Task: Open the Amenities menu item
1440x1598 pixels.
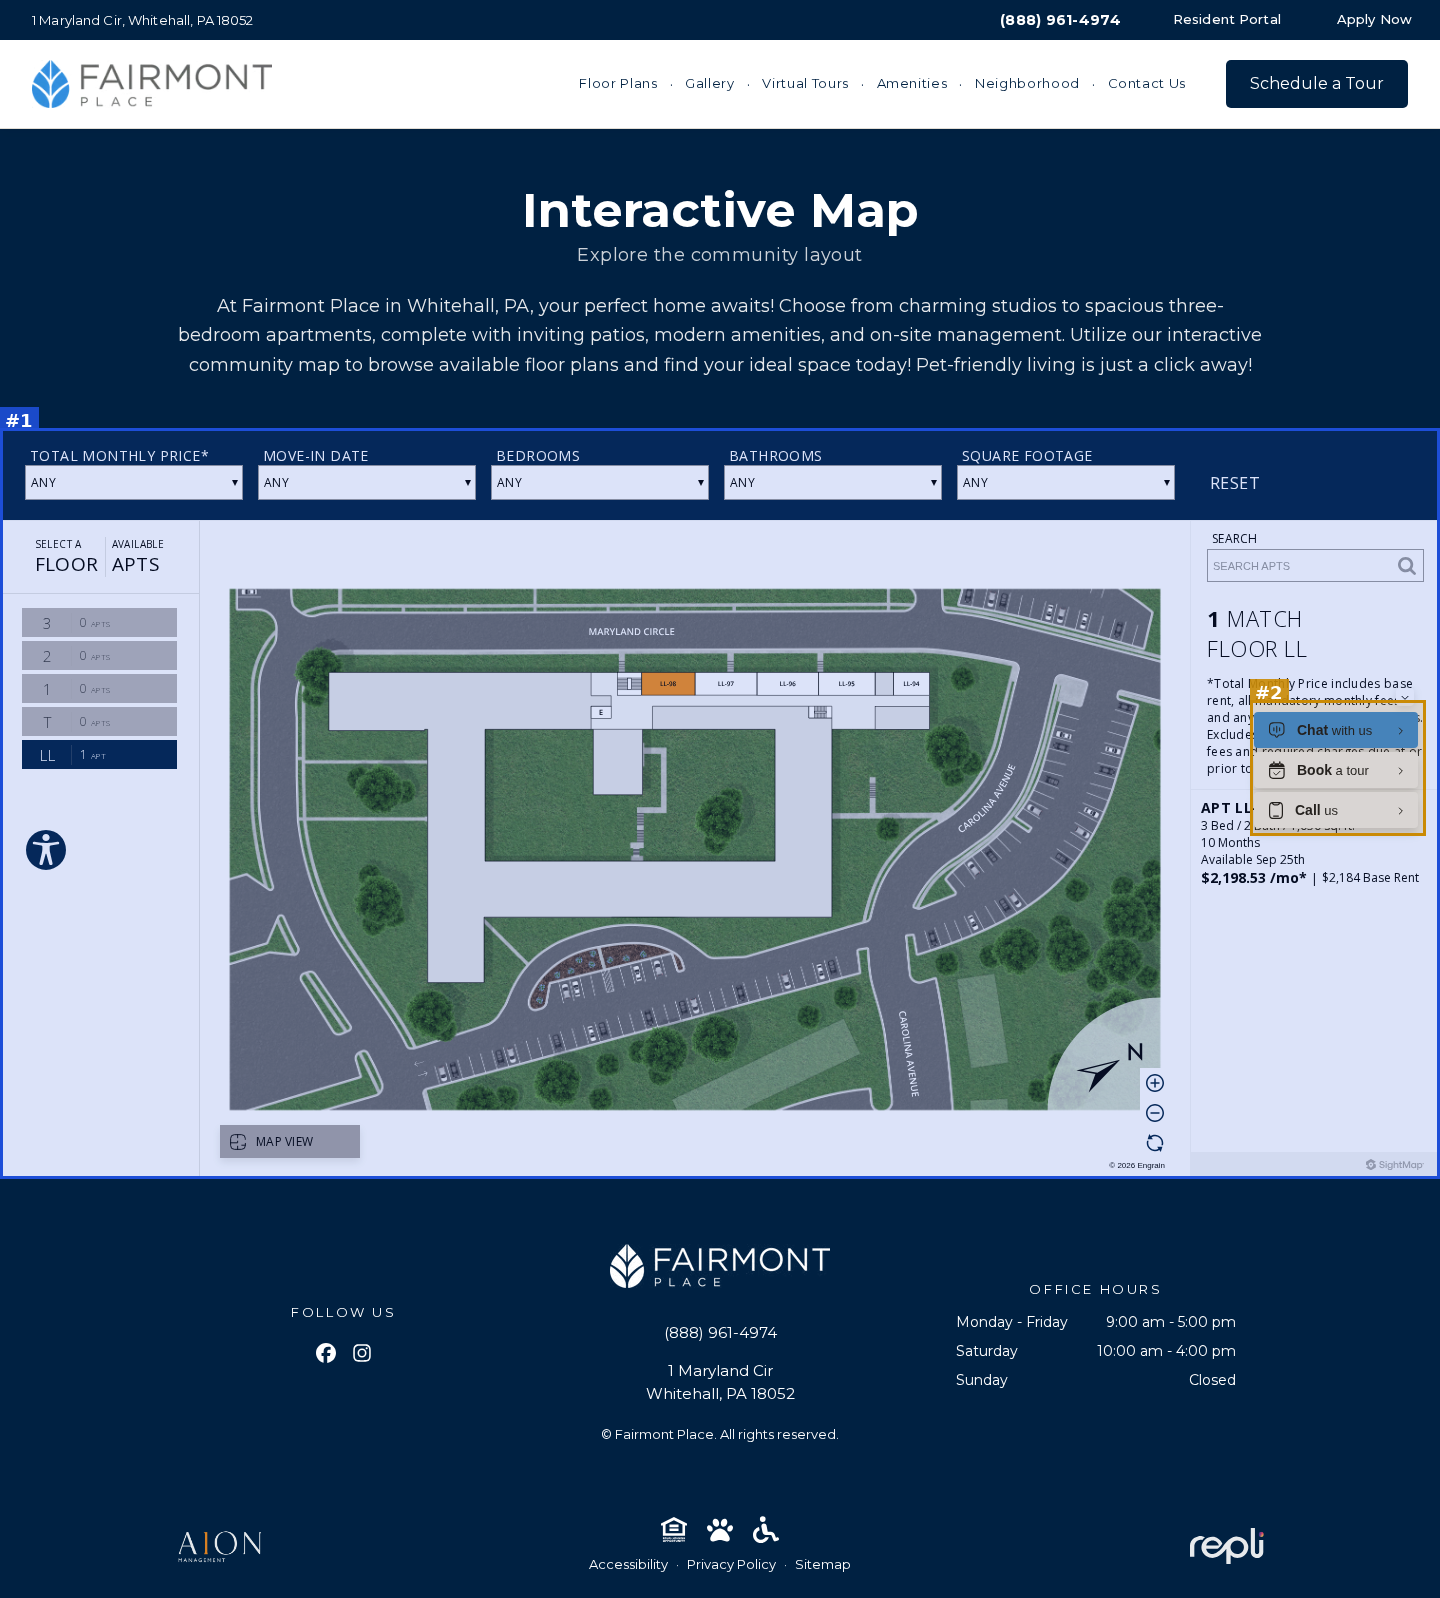Action: click(x=912, y=84)
